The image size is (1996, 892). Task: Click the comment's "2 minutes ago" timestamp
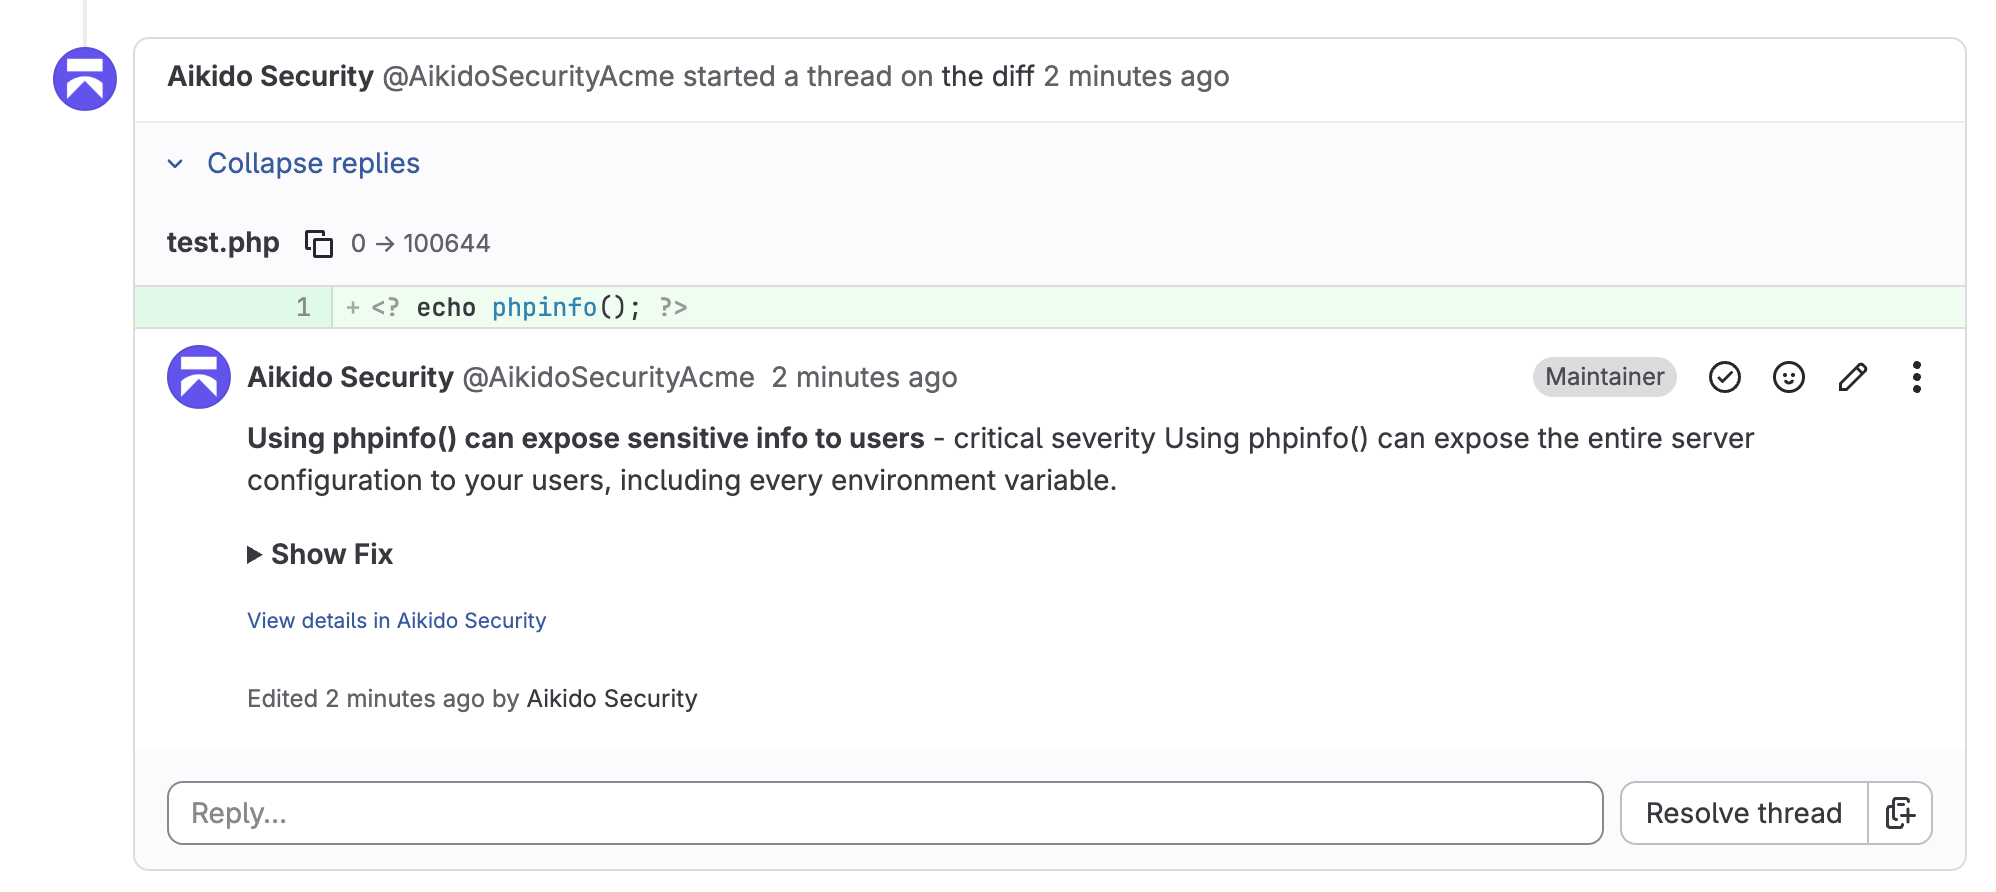pyautogui.click(x=864, y=378)
